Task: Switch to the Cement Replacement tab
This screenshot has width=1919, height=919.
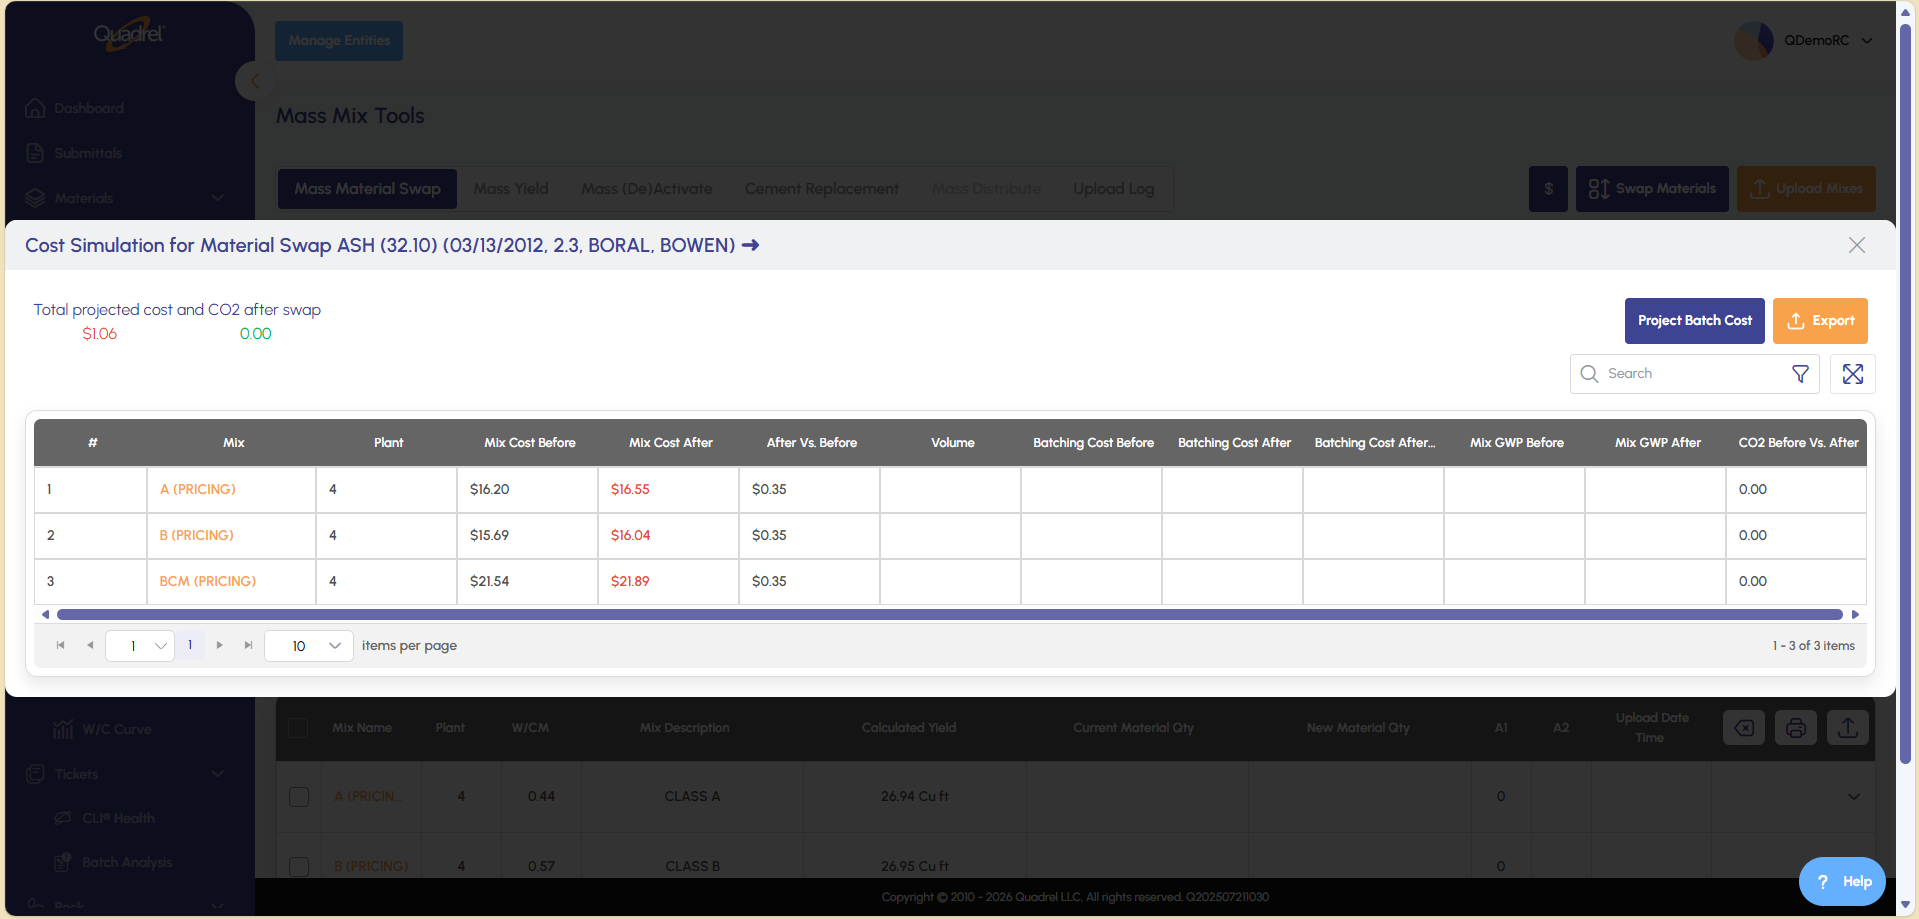Action: 822,189
